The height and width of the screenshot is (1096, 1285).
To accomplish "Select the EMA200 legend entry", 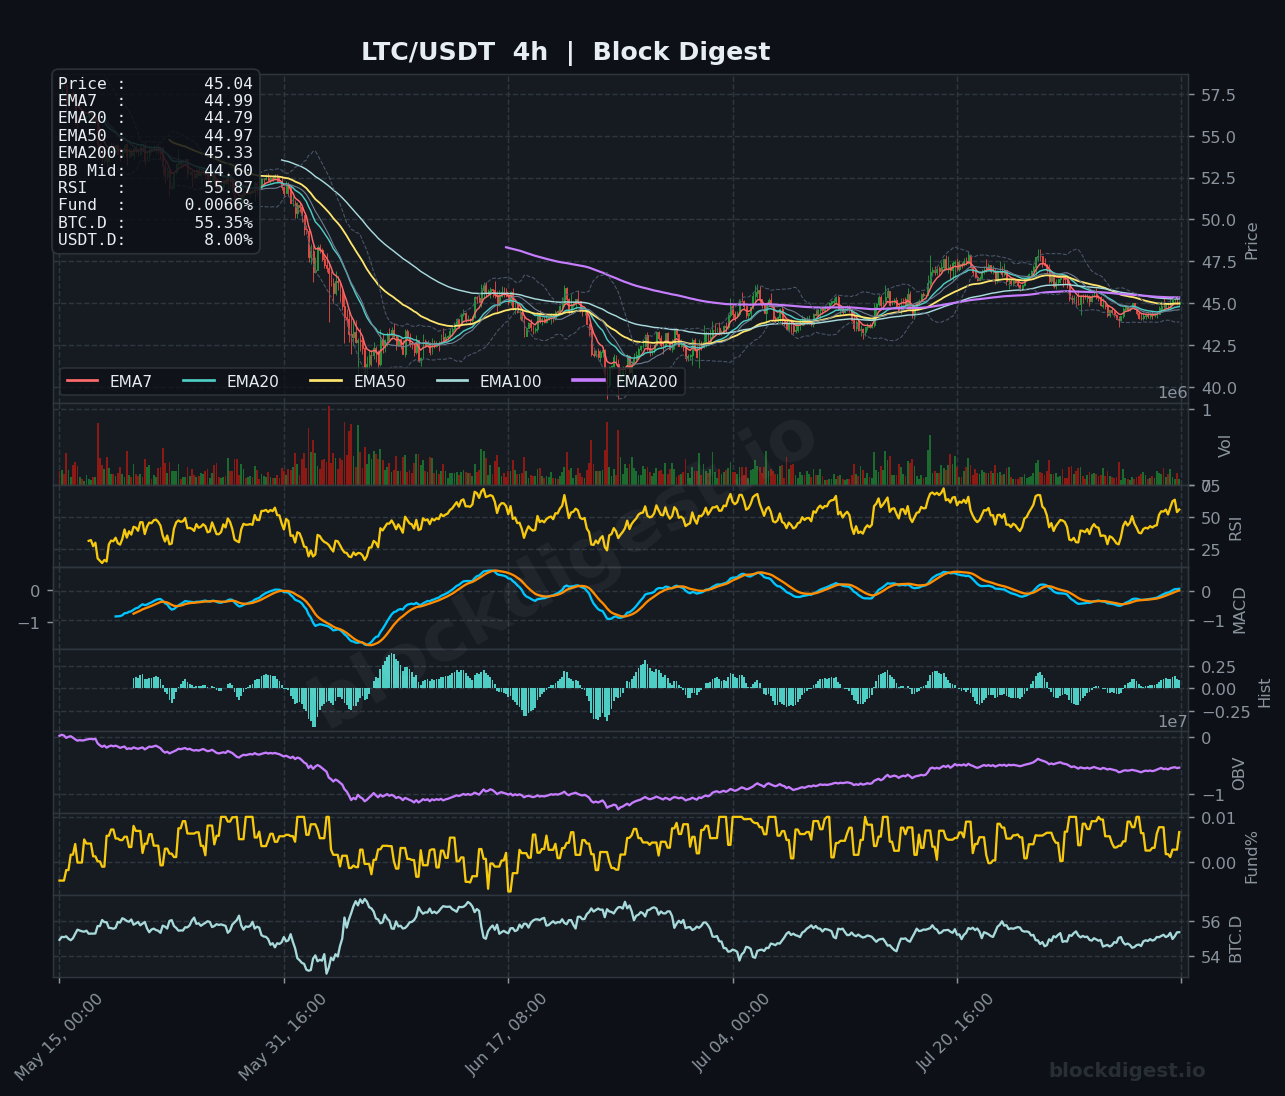I will tap(625, 381).
